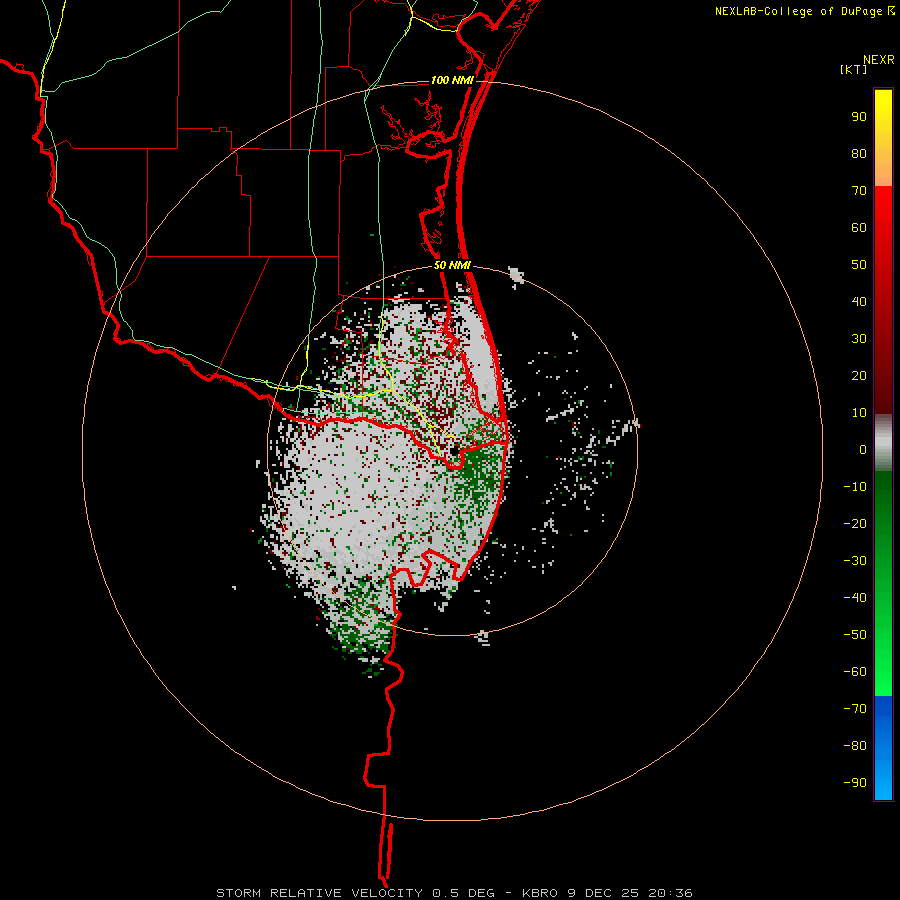
Task: Click the 90 value on velocity scale
Action: pos(859,117)
